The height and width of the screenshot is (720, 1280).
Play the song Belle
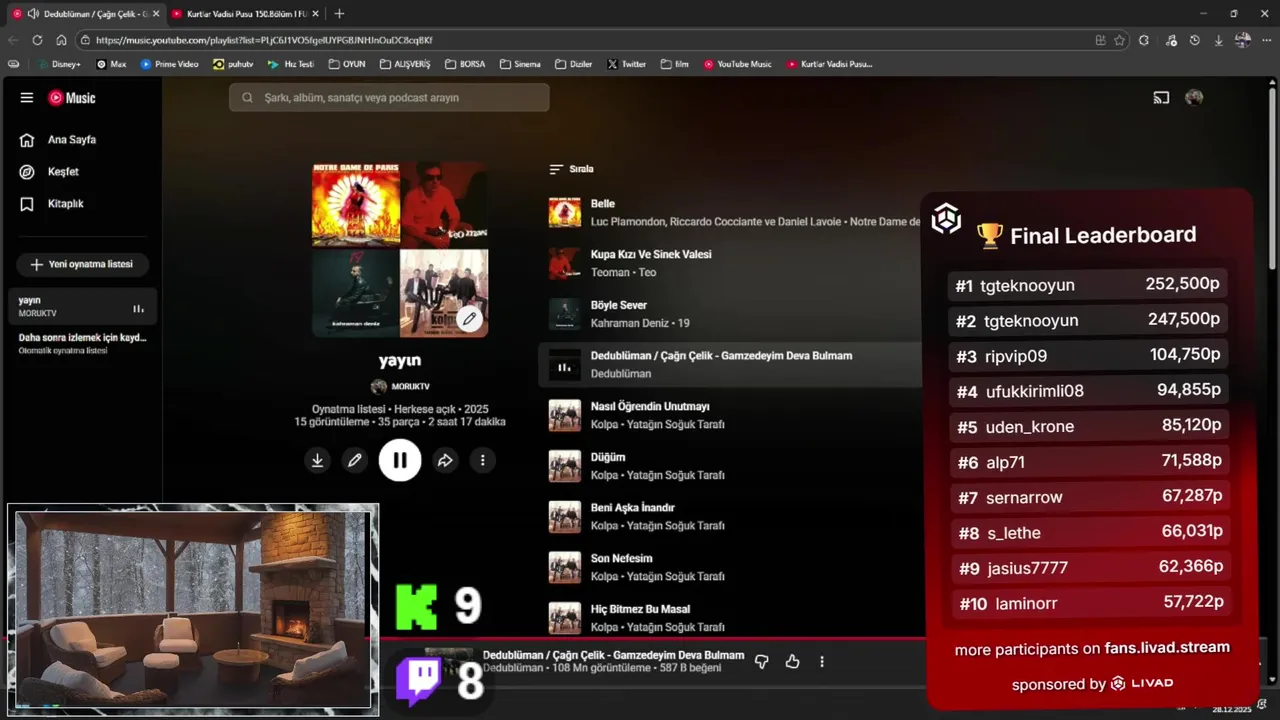(603, 203)
